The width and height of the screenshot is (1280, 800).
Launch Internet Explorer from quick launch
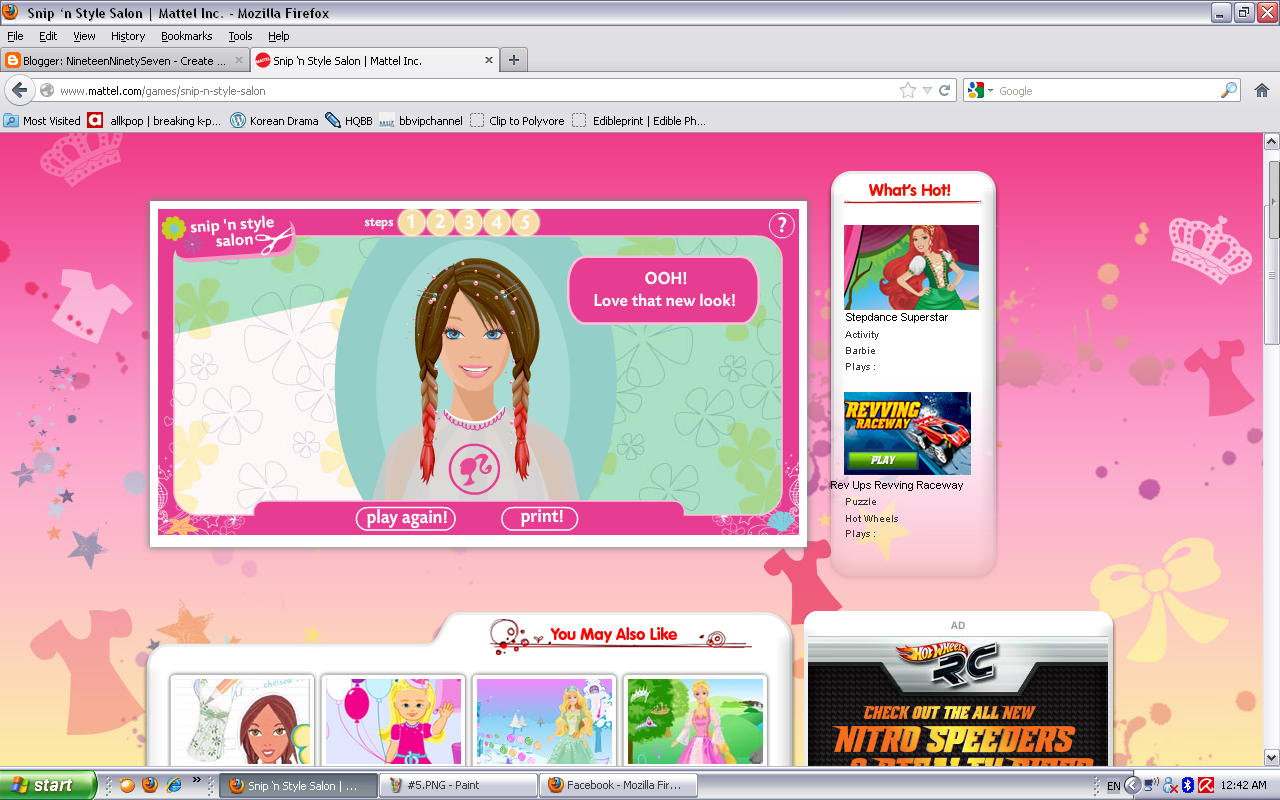point(173,785)
